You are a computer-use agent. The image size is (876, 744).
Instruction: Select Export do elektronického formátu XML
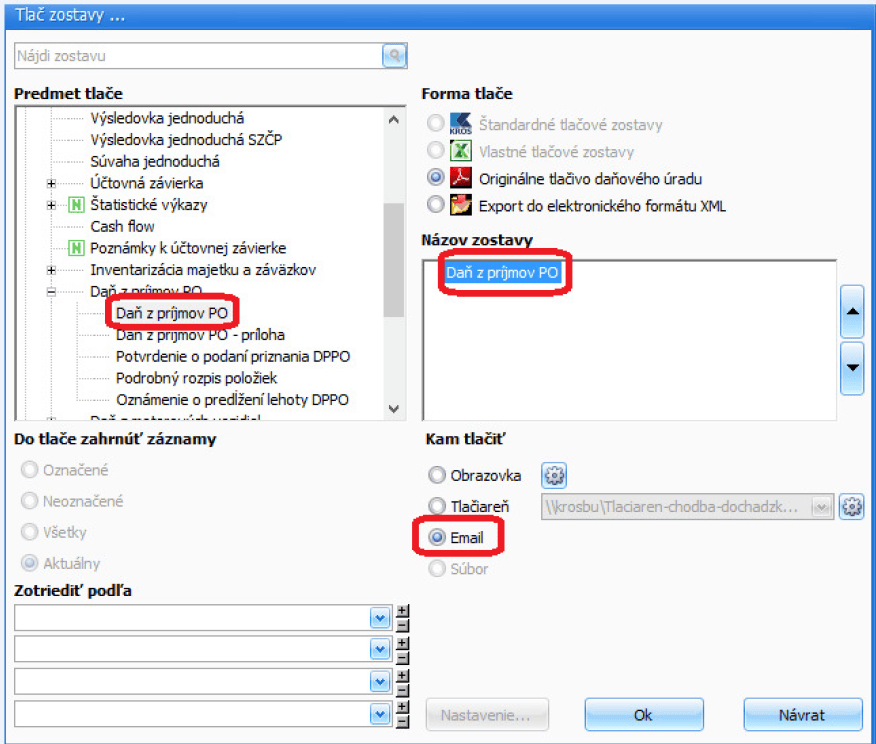click(436, 206)
